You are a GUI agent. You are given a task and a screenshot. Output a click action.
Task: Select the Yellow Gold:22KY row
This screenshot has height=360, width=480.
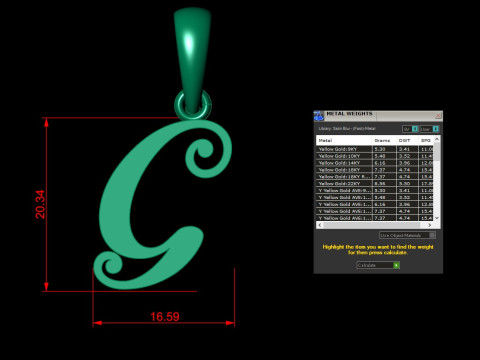click(x=375, y=183)
